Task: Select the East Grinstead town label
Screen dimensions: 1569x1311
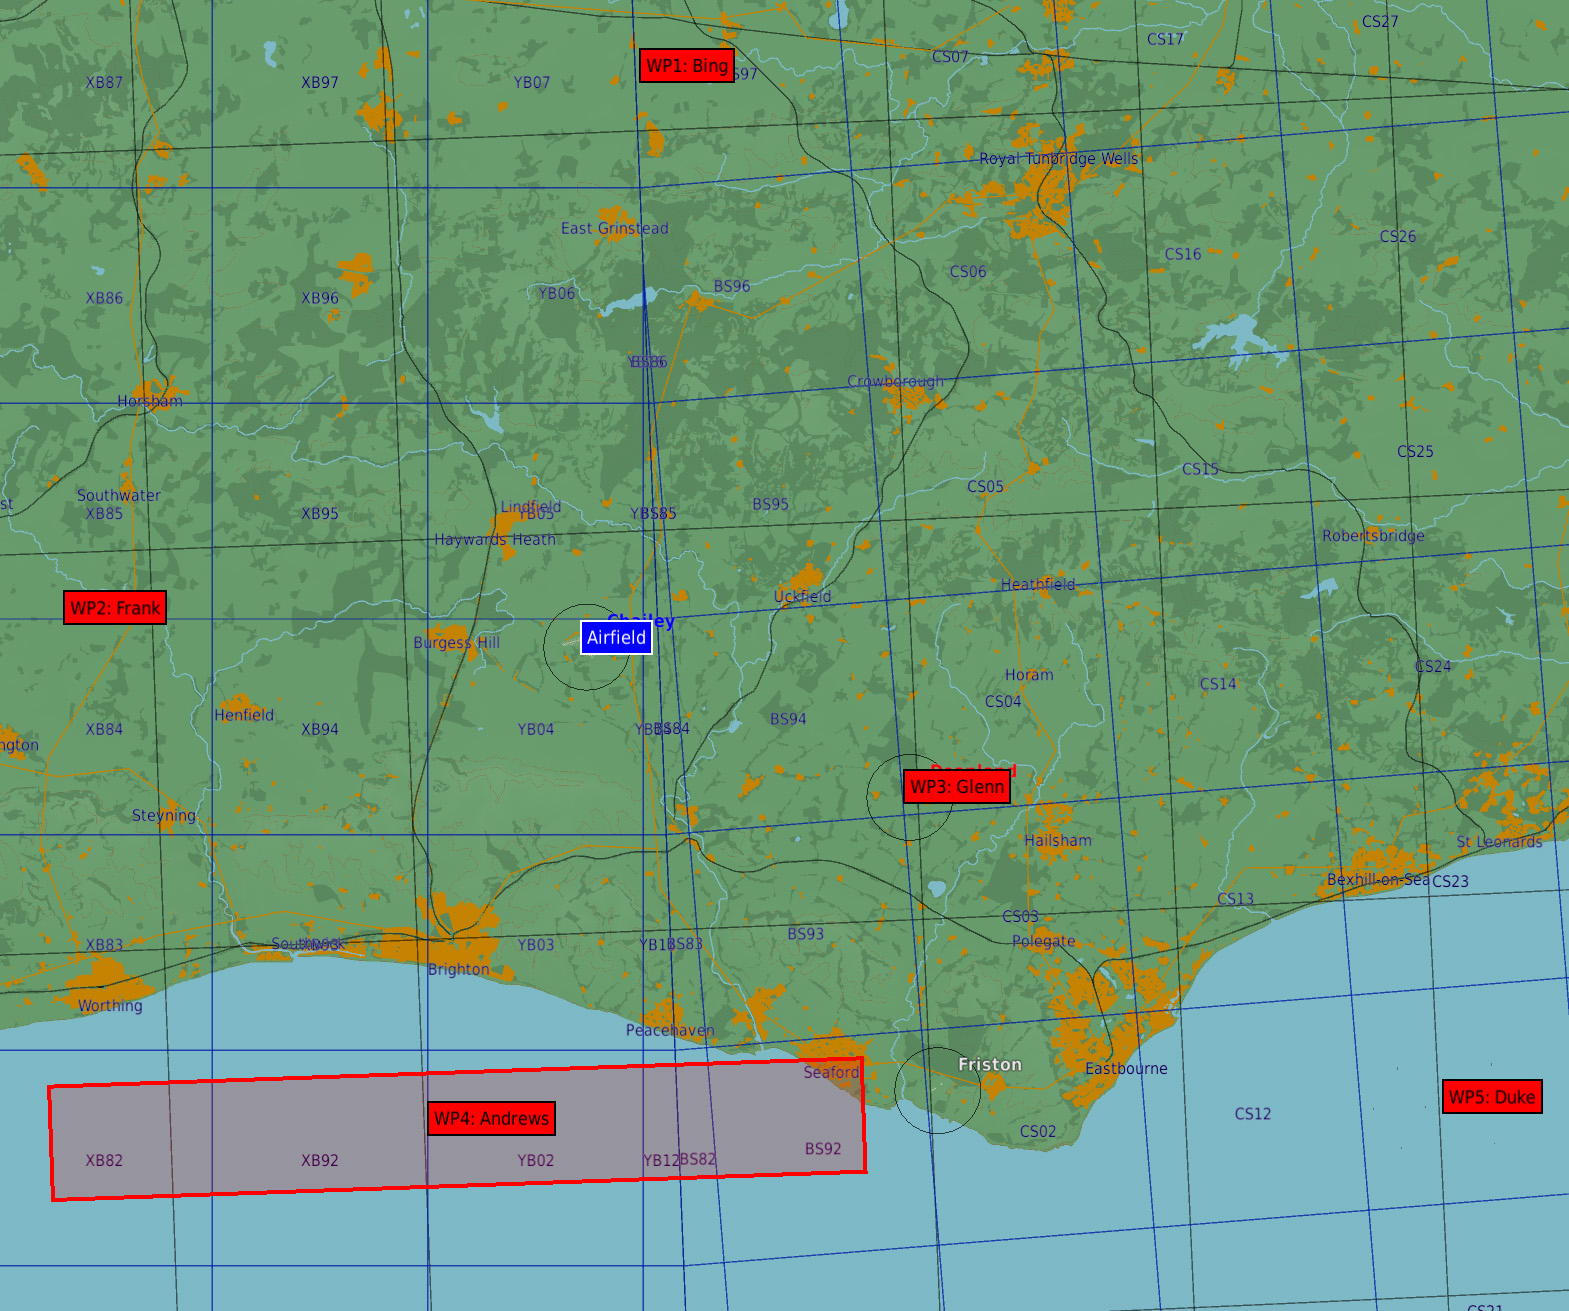Action: click(614, 229)
